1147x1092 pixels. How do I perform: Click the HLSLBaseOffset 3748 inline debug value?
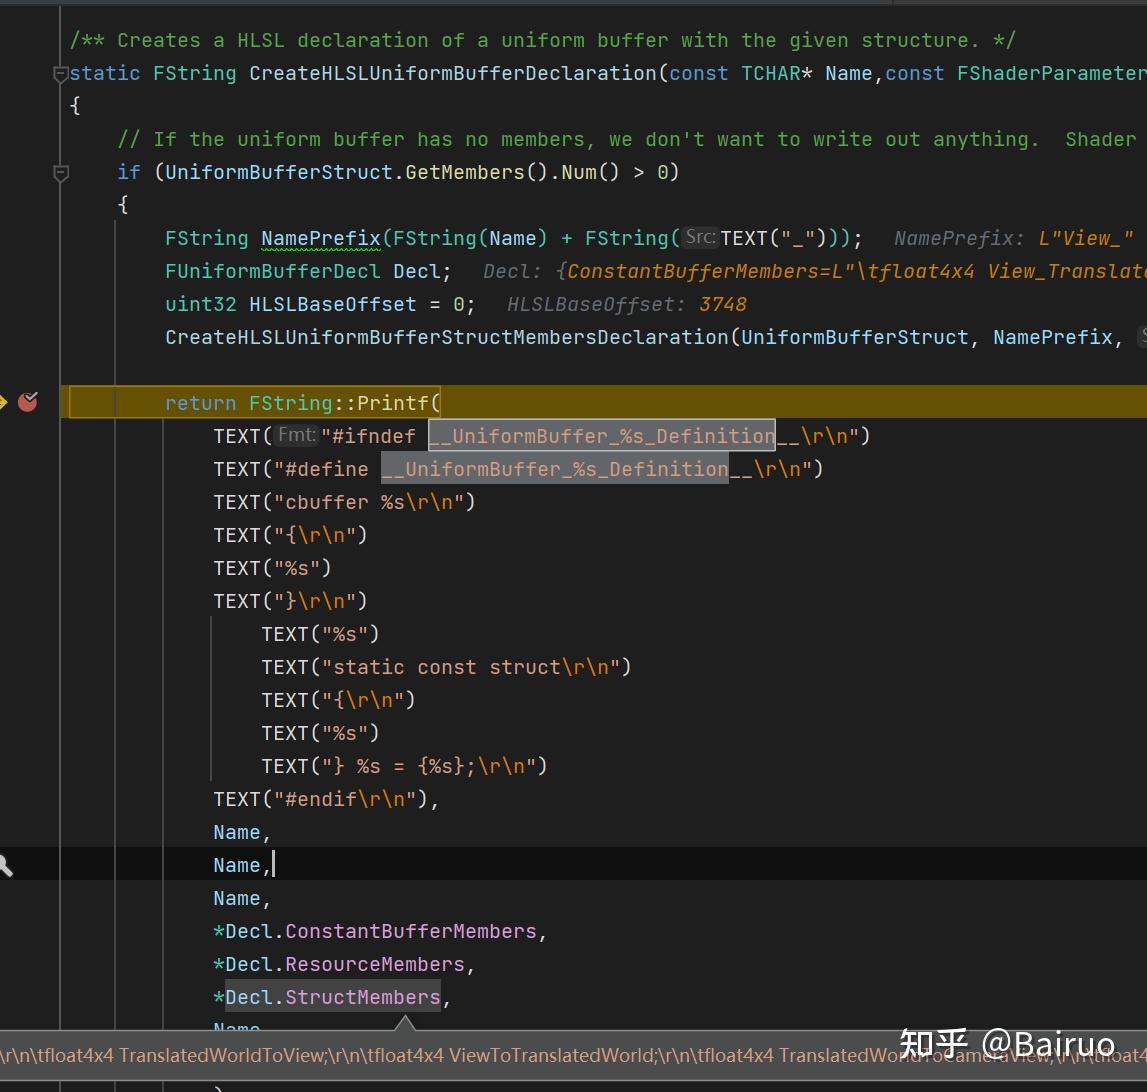[x=626, y=304]
